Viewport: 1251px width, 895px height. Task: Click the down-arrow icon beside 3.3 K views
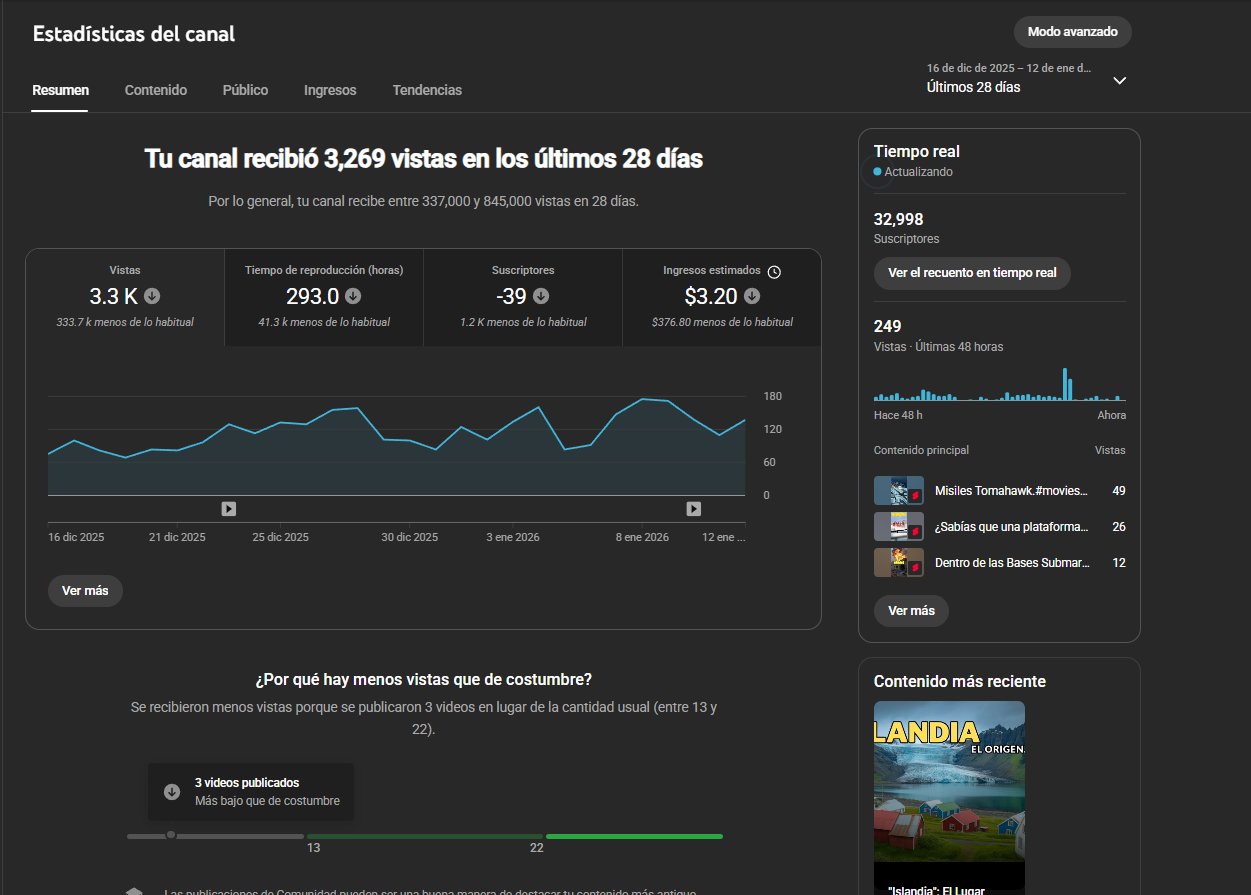(x=152, y=296)
